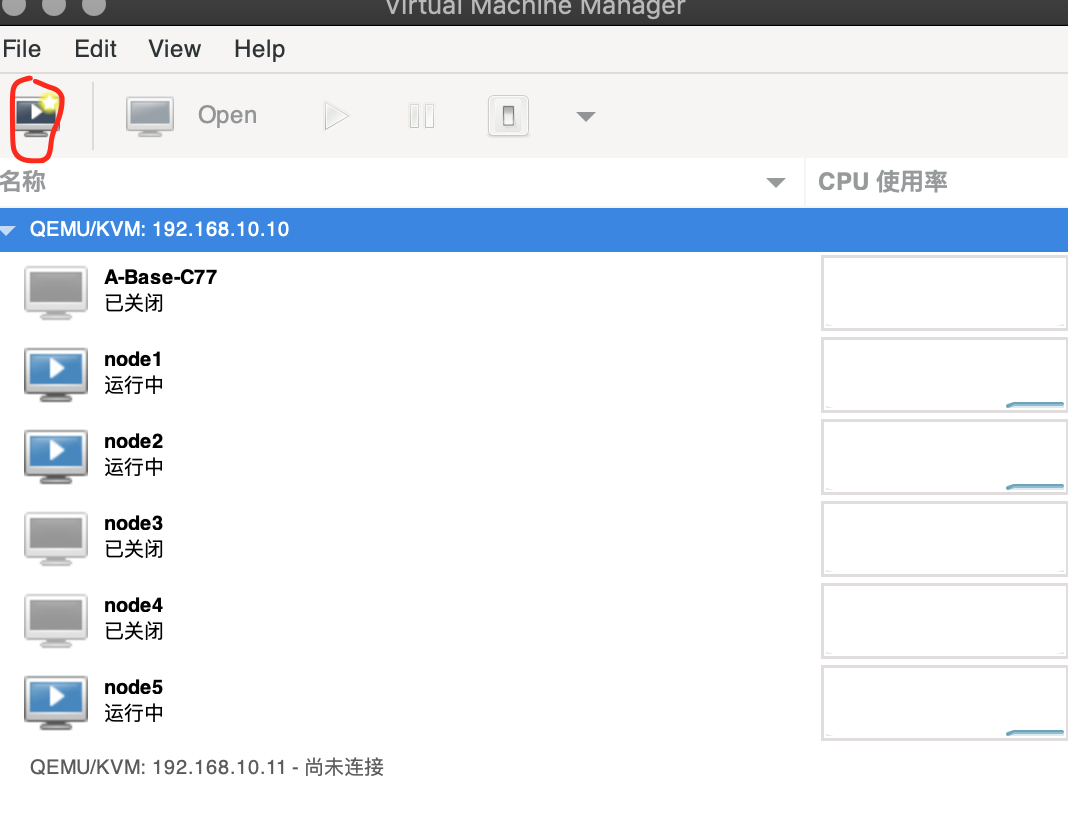Click the CPU usage graph for node2
Screen dimensions: 1068x828
point(944,457)
